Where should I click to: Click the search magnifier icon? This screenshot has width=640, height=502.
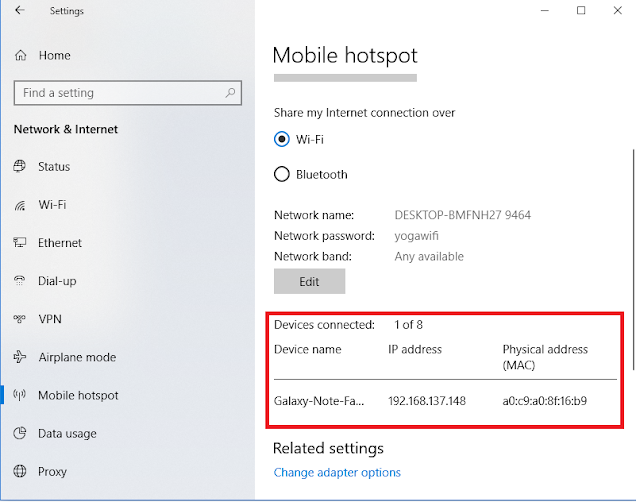click(x=230, y=93)
